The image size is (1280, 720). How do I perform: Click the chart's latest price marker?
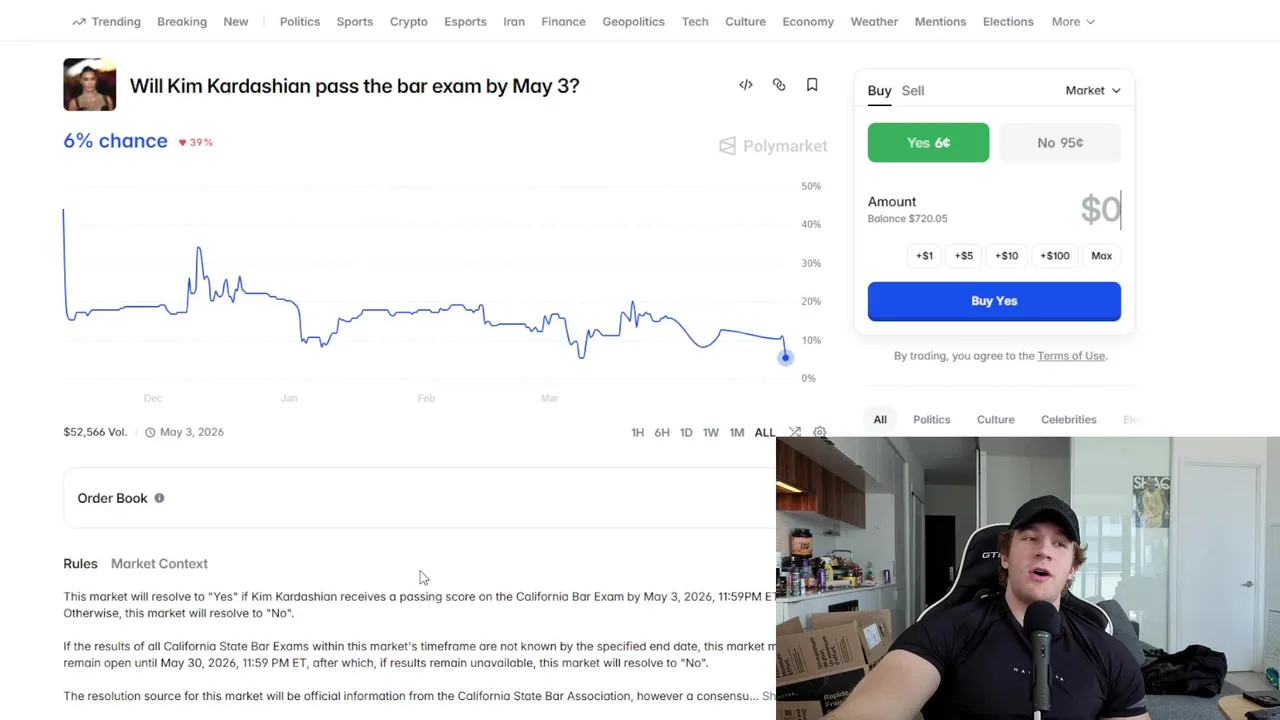(785, 357)
